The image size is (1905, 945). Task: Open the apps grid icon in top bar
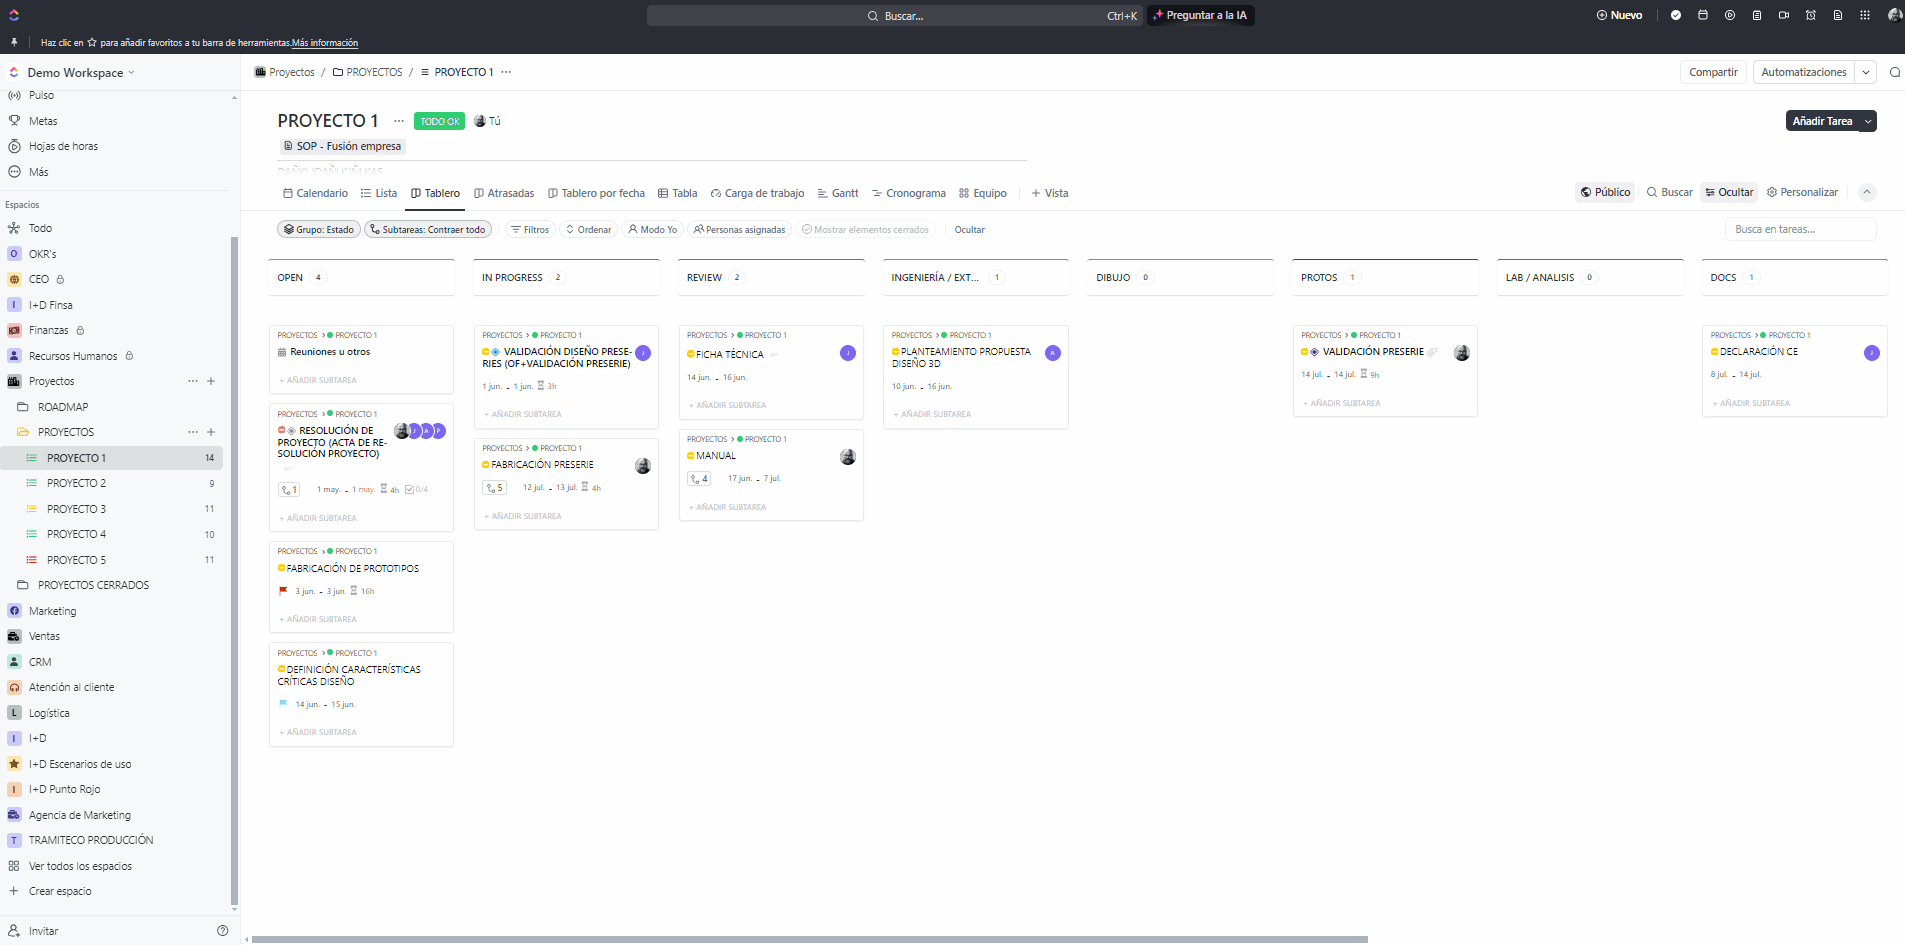[1865, 15]
